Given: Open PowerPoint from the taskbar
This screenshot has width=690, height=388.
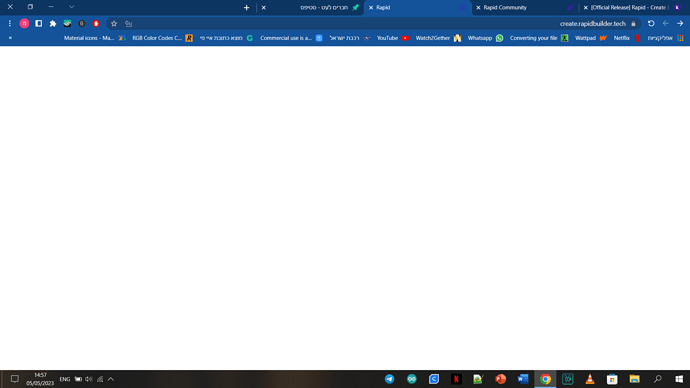Looking at the screenshot, I should (x=501, y=379).
